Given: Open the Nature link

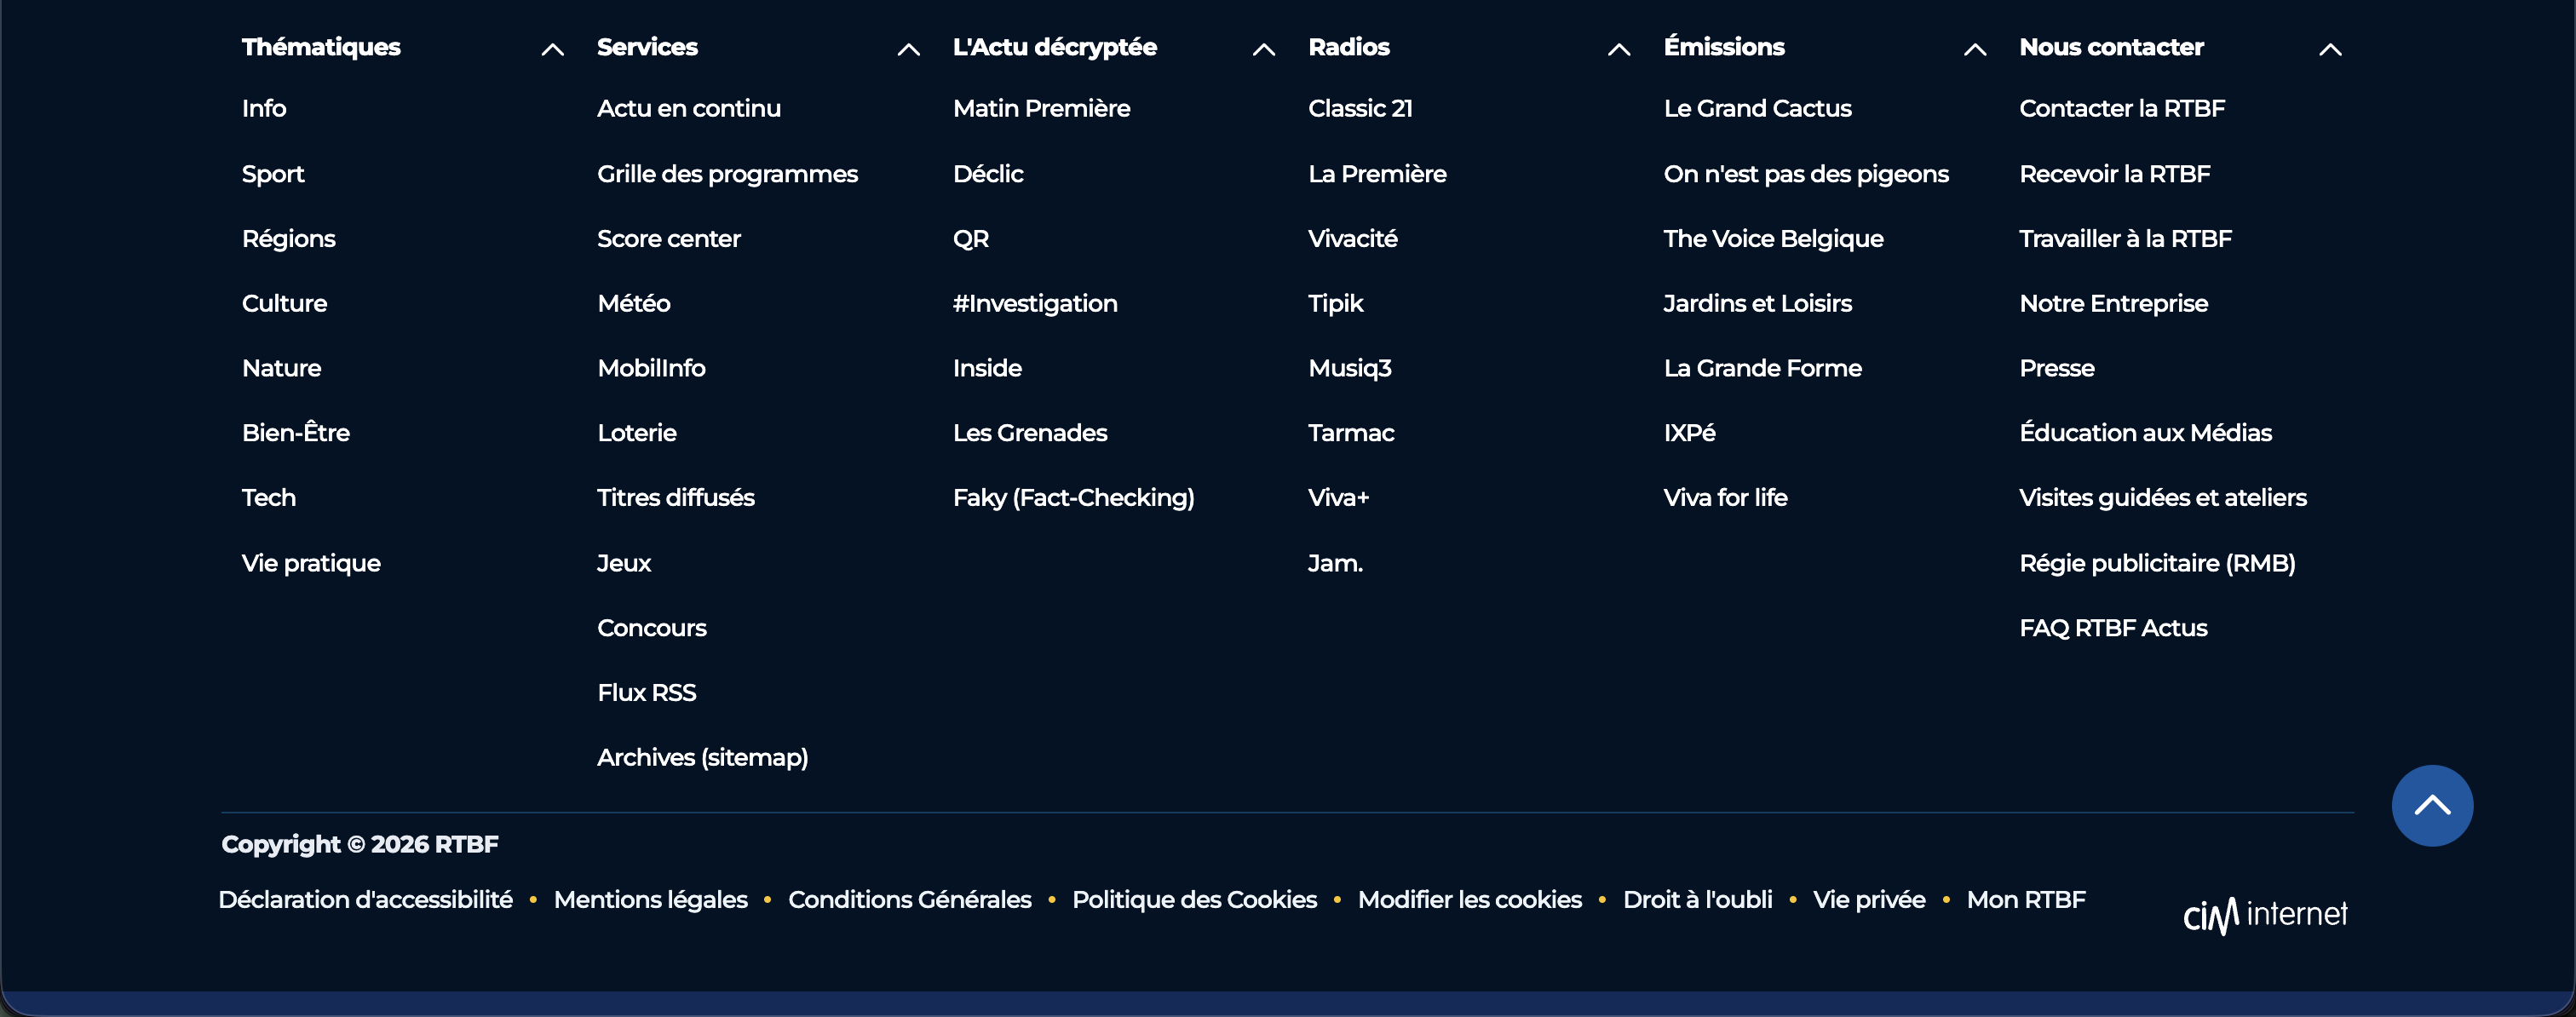Looking at the screenshot, I should point(282,368).
